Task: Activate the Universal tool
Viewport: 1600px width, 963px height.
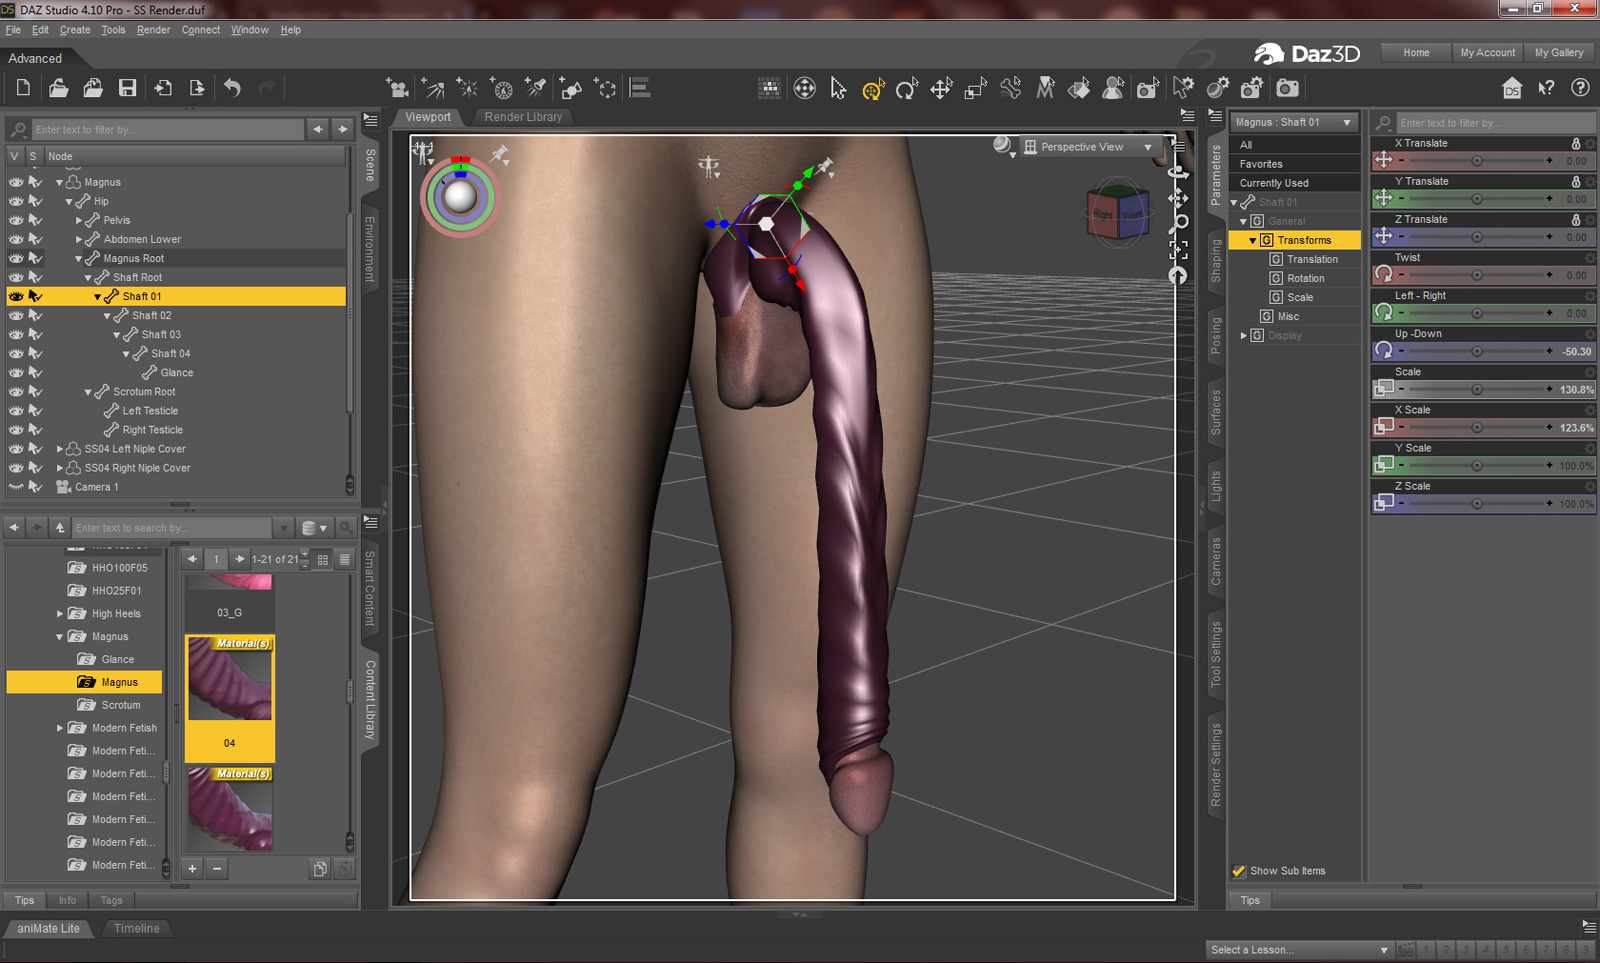Action: (x=873, y=89)
